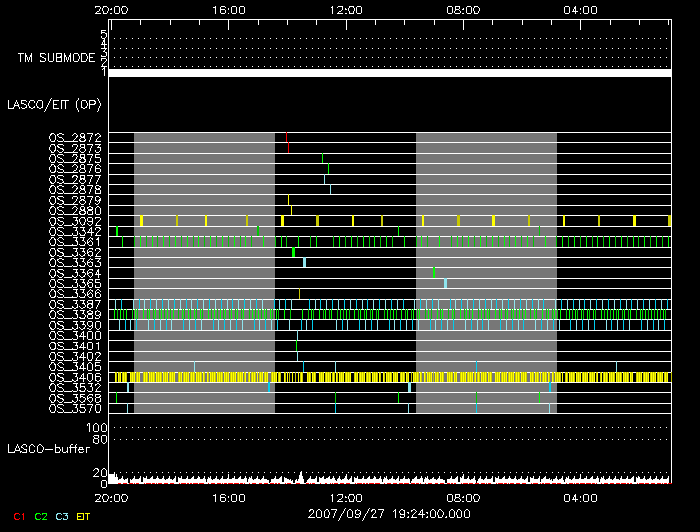This screenshot has height=532, width=700.
Task: Select the green C2 legend entry
Action: [40, 516]
